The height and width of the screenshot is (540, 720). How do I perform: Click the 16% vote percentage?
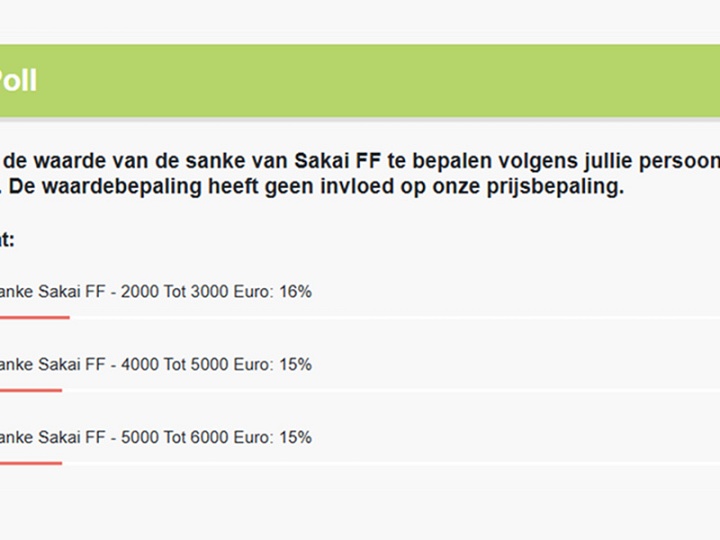295,292
